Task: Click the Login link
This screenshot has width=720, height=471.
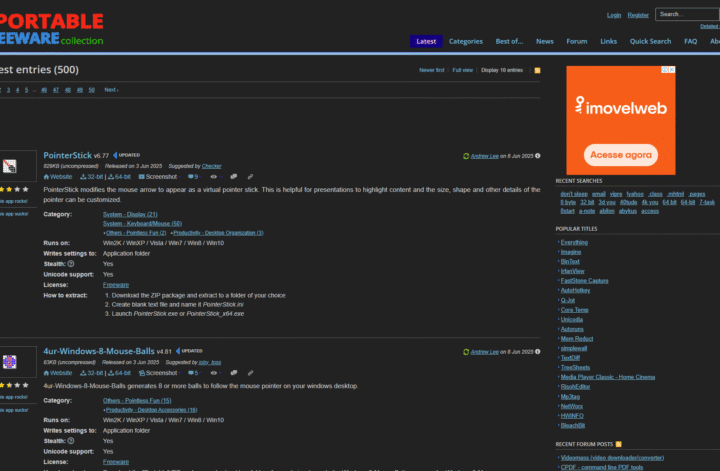Action: click(x=614, y=15)
